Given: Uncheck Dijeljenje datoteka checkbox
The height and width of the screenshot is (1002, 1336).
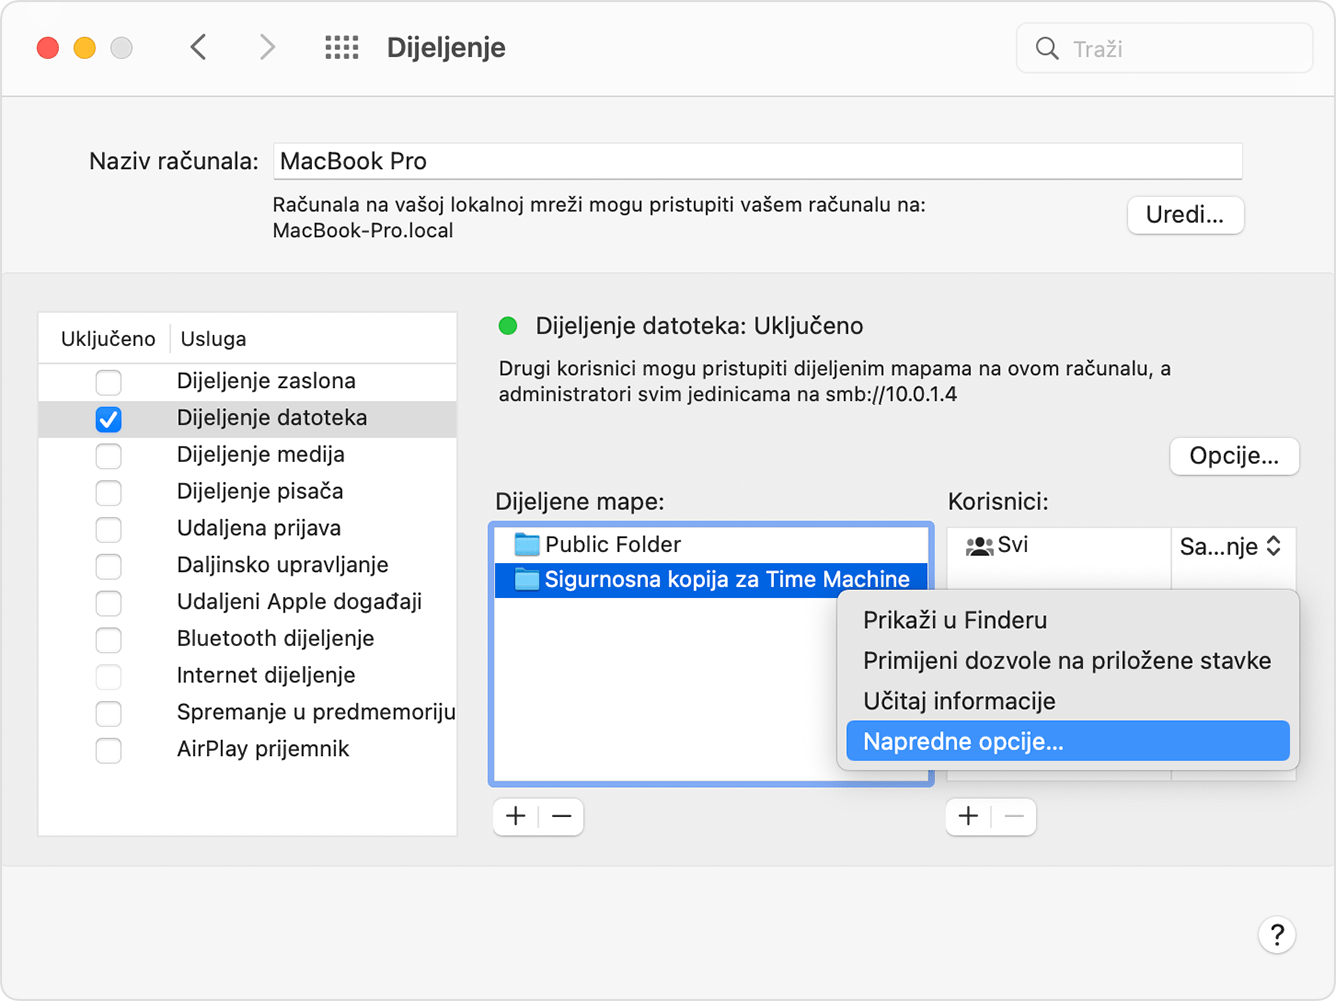Looking at the screenshot, I should pyautogui.click(x=108, y=418).
